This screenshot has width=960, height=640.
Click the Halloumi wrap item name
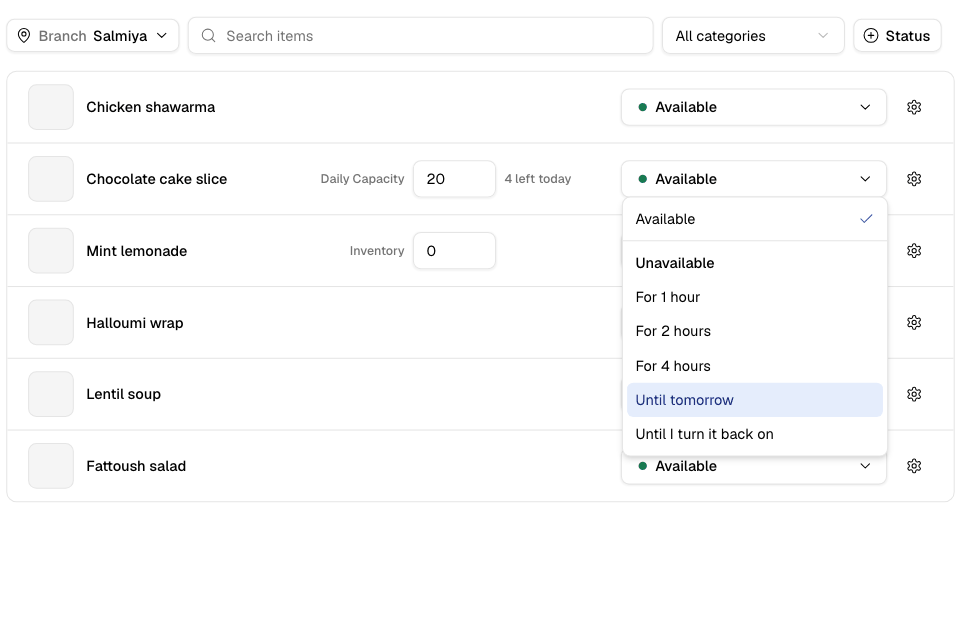(135, 323)
